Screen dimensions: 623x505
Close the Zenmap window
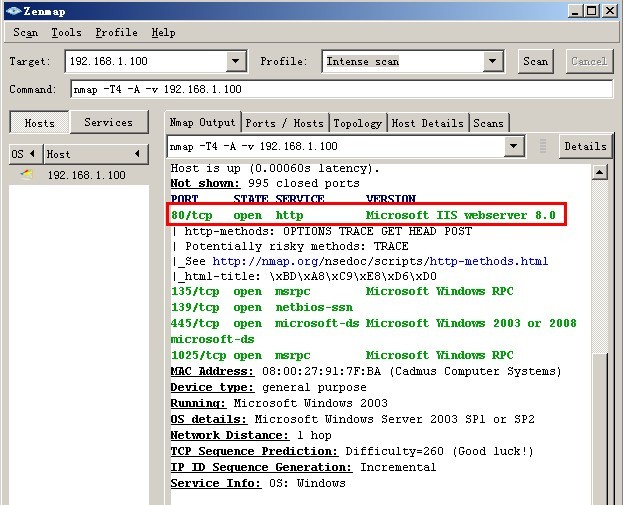pos(610,11)
